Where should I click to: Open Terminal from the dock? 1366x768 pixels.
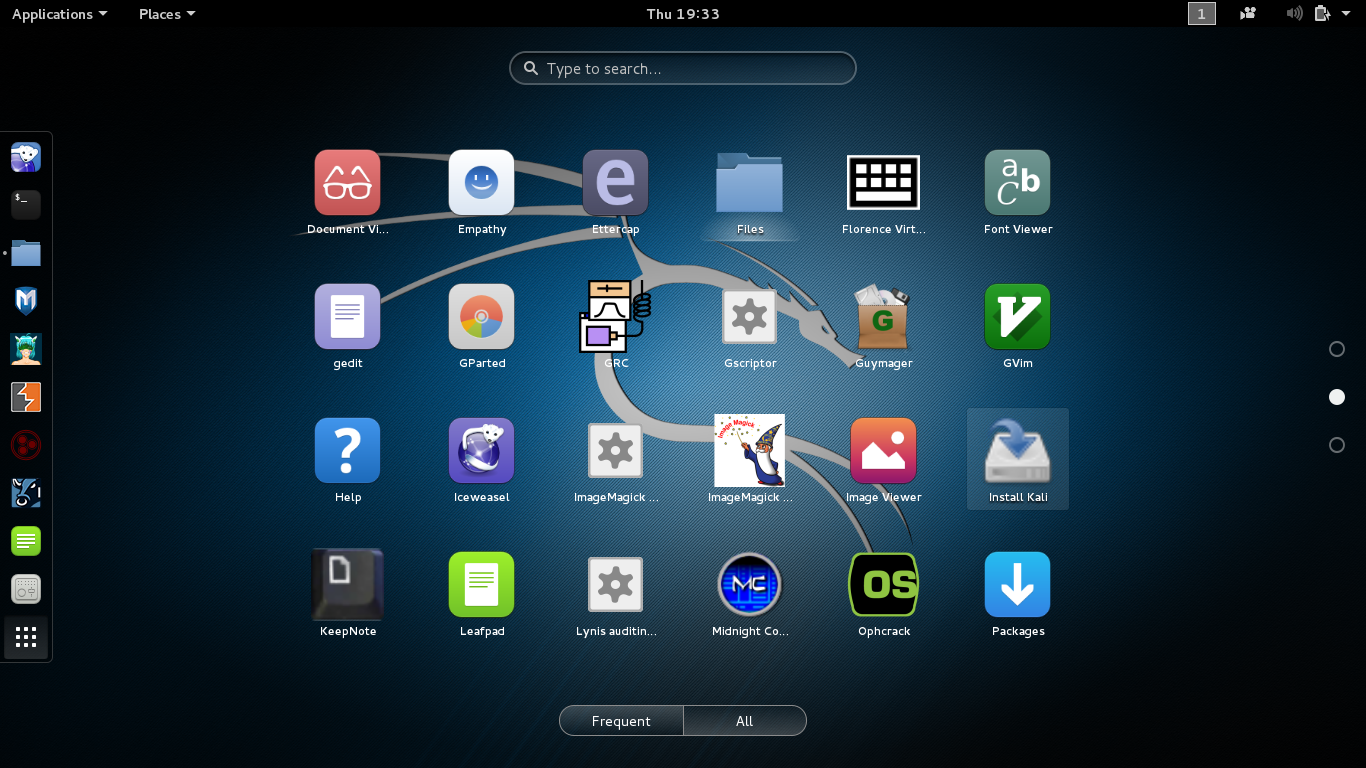coord(26,205)
